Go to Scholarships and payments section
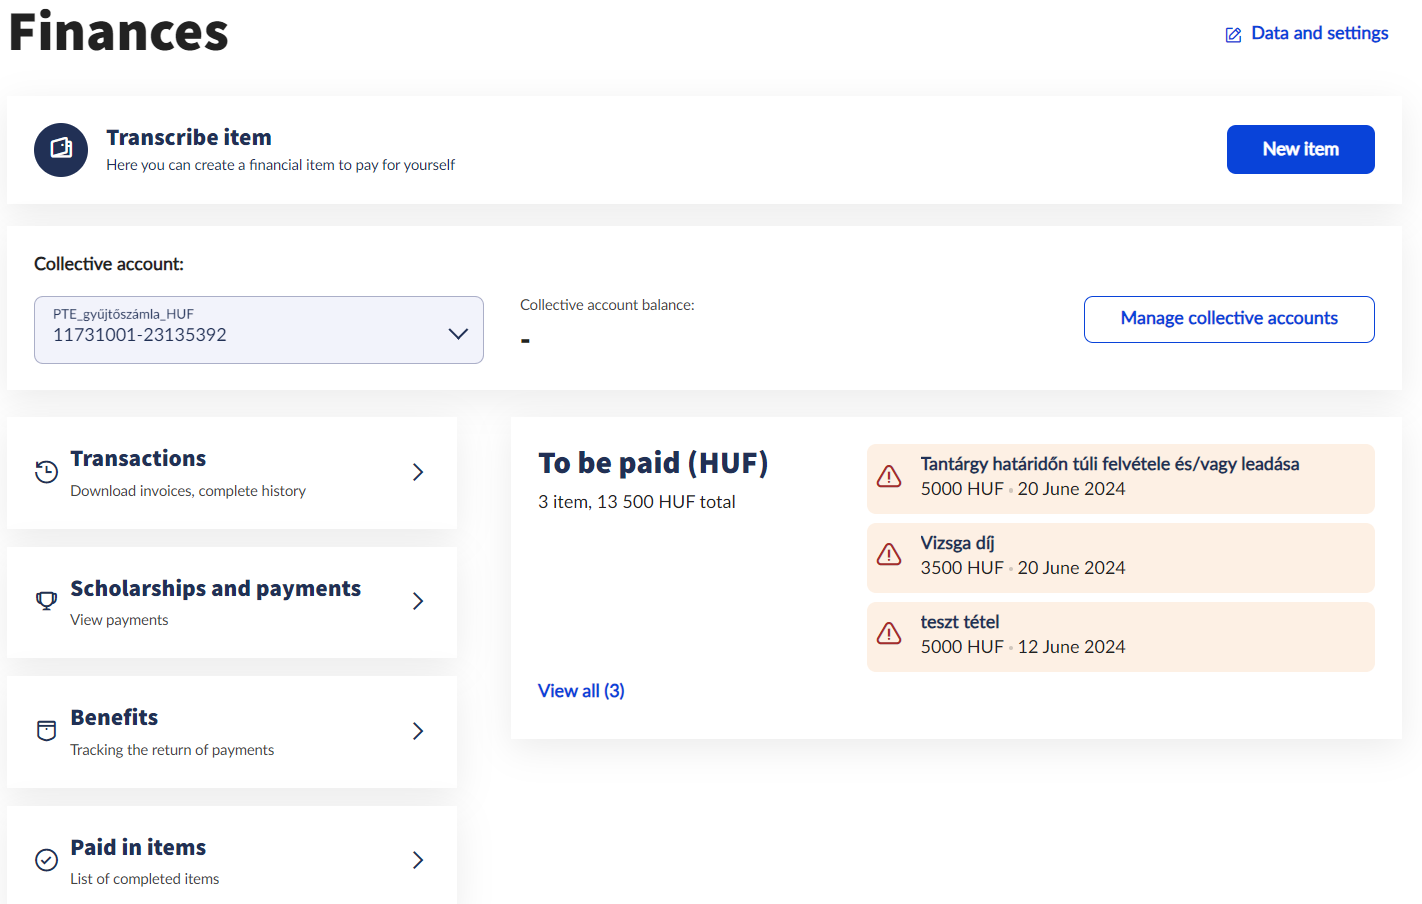 (215, 589)
